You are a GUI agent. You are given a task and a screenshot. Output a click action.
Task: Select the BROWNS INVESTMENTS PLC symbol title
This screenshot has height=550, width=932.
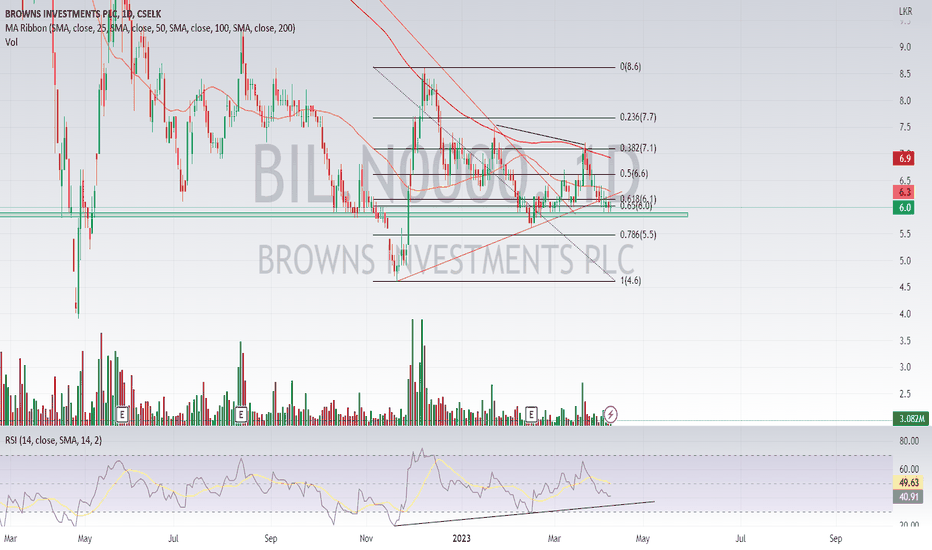(83, 14)
